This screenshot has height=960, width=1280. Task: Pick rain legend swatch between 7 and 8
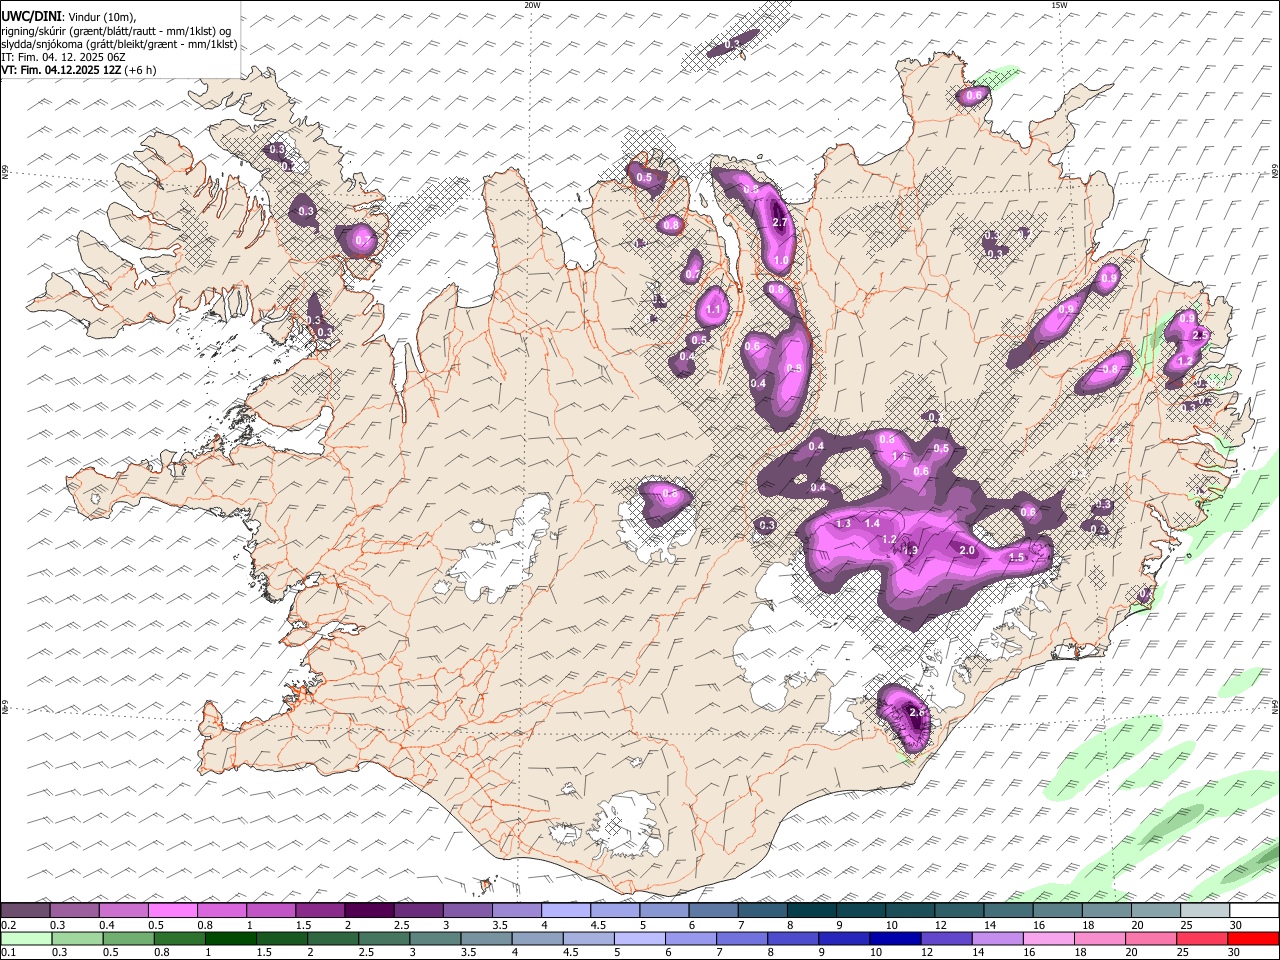[x=742, y=938]
